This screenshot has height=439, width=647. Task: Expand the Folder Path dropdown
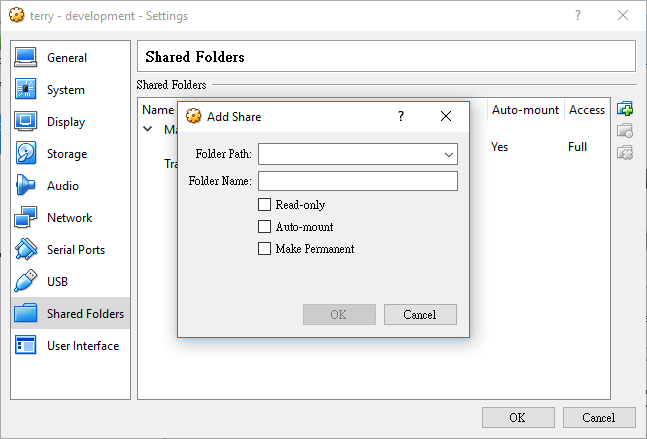tap(449, 154)
